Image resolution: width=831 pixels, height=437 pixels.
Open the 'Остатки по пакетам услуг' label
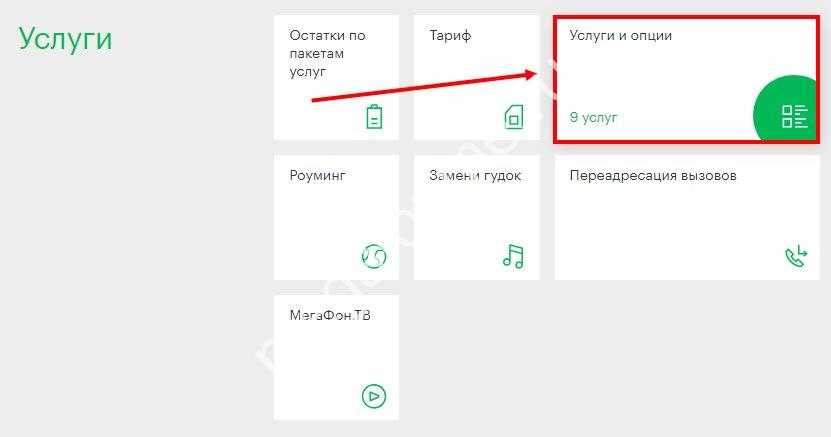(x=328, y=53)
